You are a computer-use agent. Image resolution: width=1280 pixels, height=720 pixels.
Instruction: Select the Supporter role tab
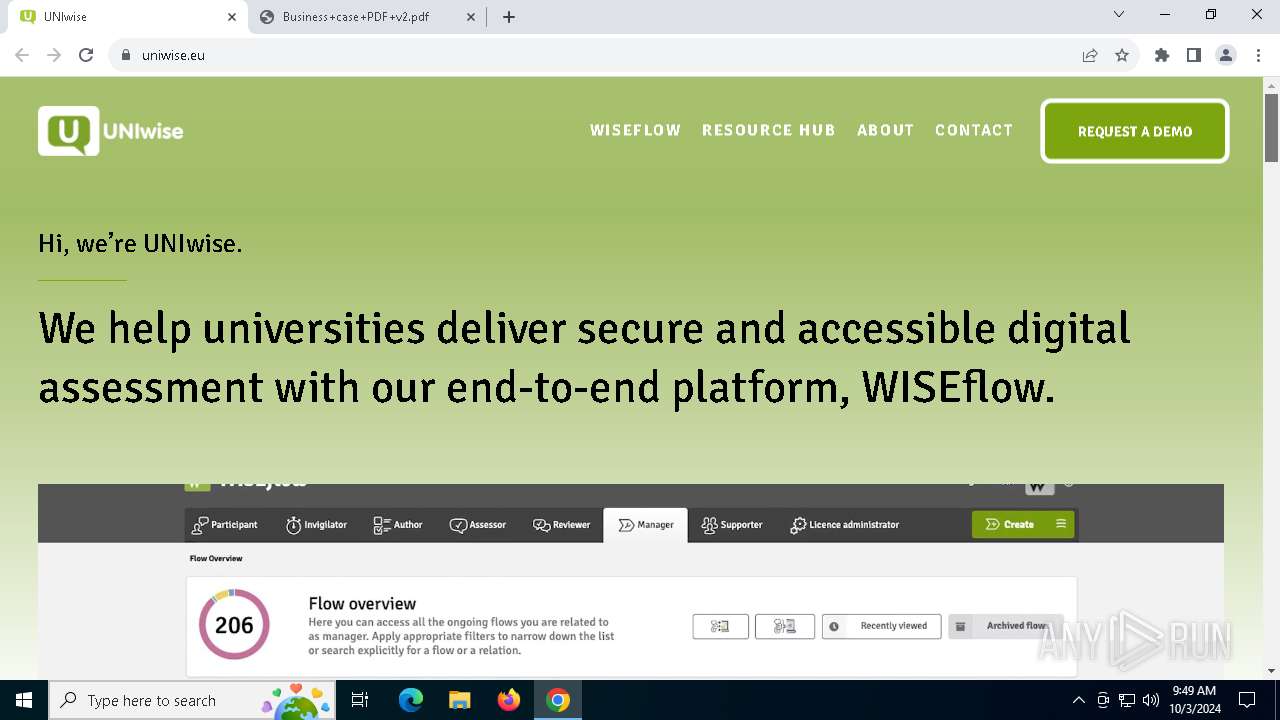point(732,525)
